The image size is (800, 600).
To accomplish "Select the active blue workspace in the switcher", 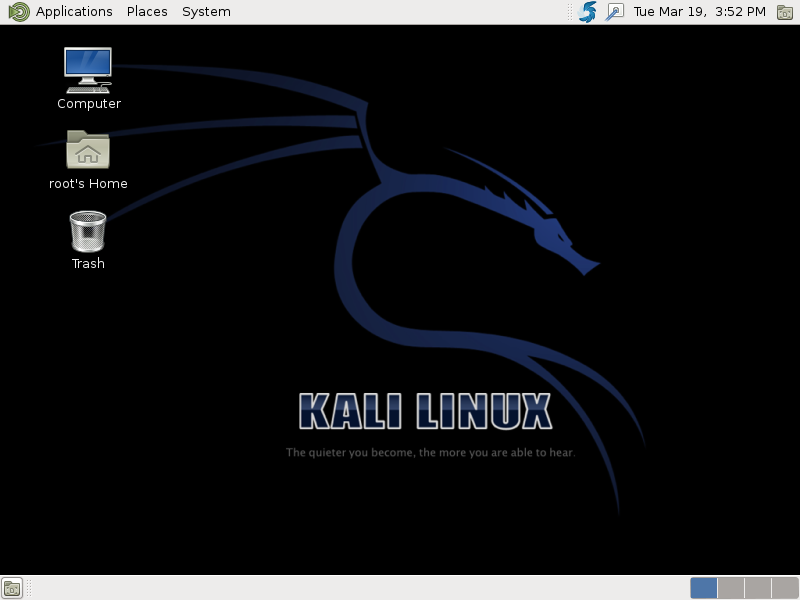I will tap(704, 588).
